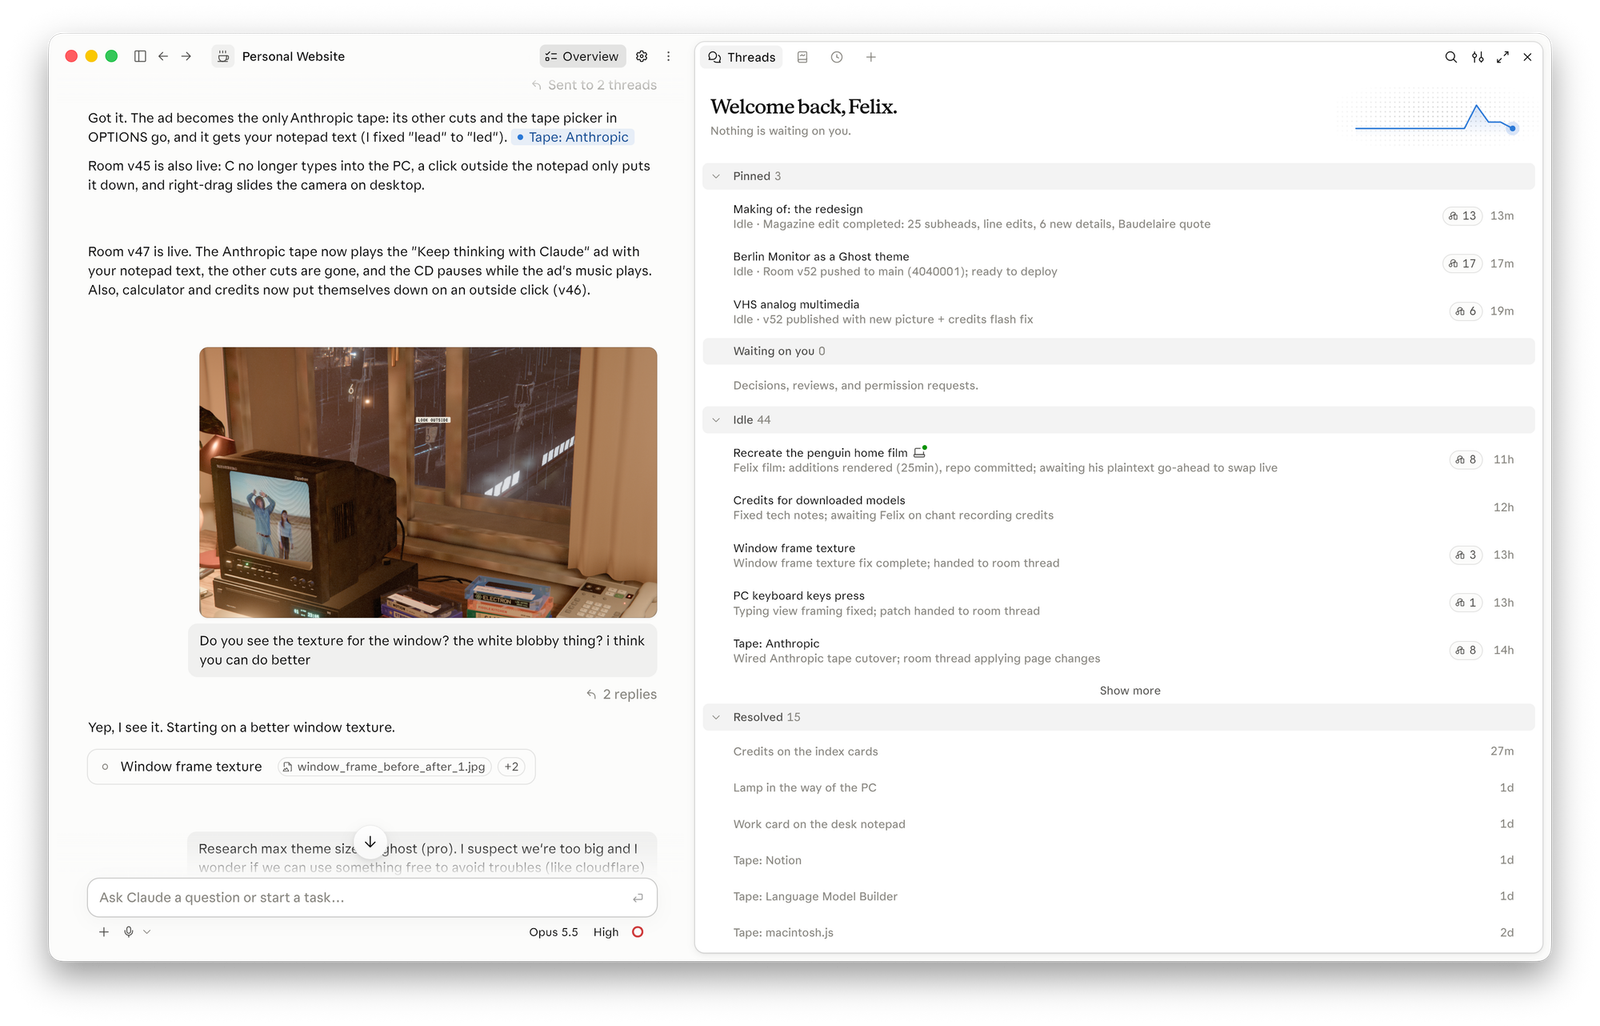Open the Opus 5.5 model selector
Image resolution: width=1600 pixels, height=1026 pixels.
[x=554, y=932]
